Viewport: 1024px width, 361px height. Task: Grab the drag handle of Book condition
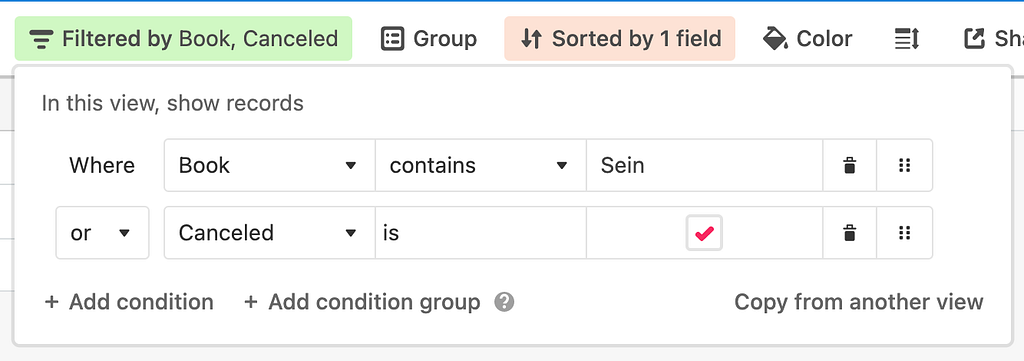tap(904, 166)
